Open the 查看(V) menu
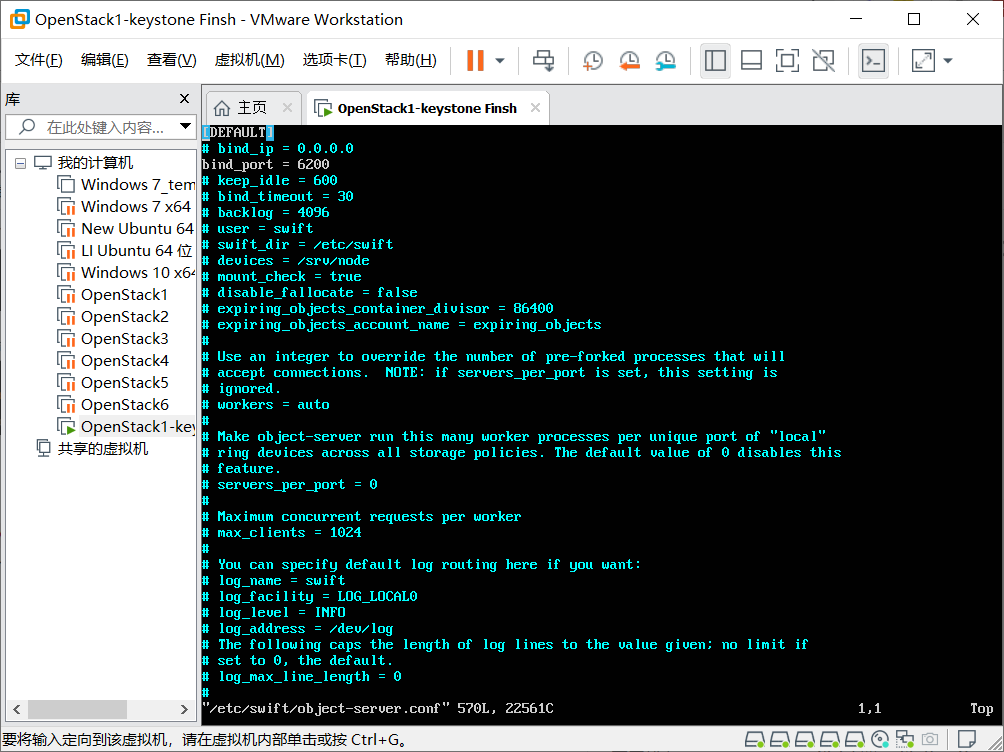The width and height of the screenshot is (1004, 752). (171, 60)
